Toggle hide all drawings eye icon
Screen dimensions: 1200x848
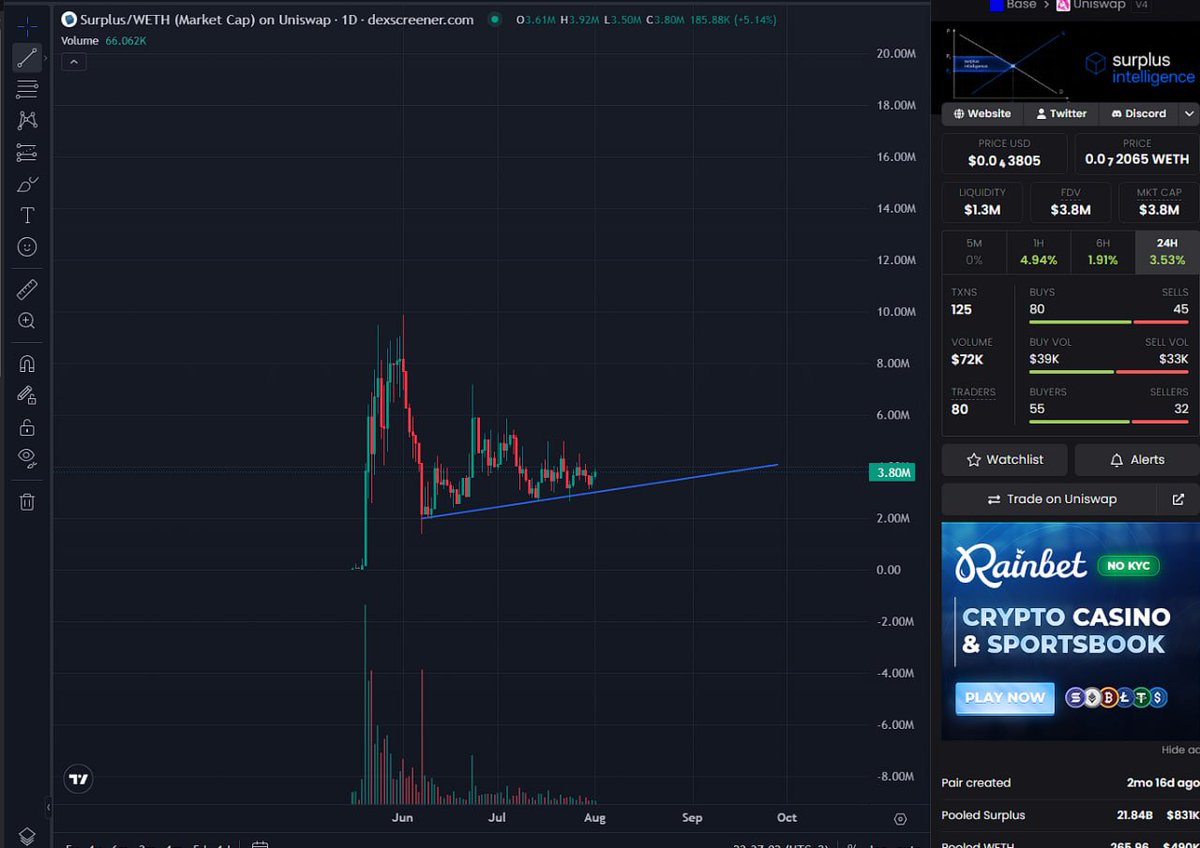[x=27, y=458]
